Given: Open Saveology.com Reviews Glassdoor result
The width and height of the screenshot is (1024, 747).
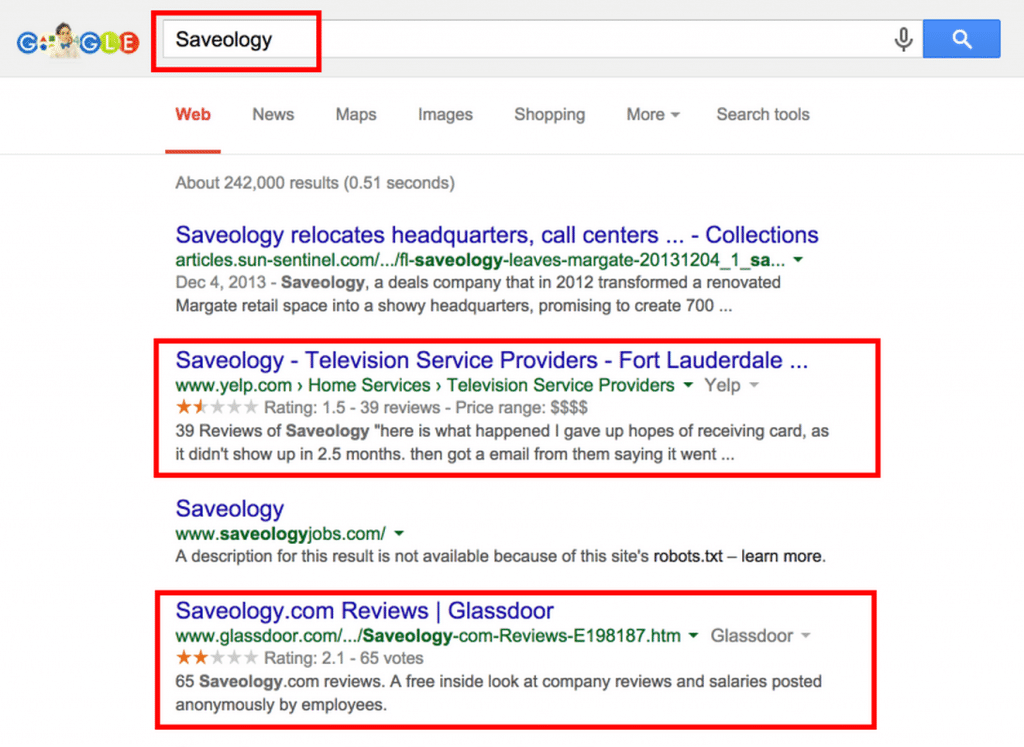Looking at the screenshot, I should (x=364, y=611).
